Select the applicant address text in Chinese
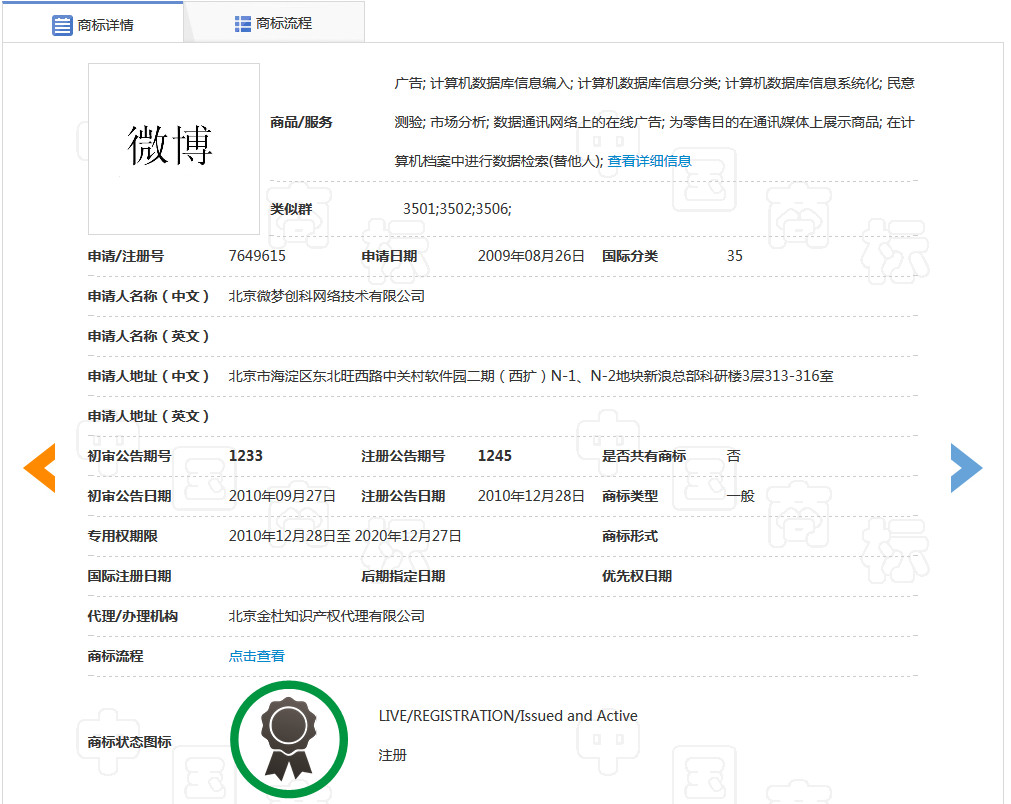This screenshot has width=1011, height=804. 531,376
